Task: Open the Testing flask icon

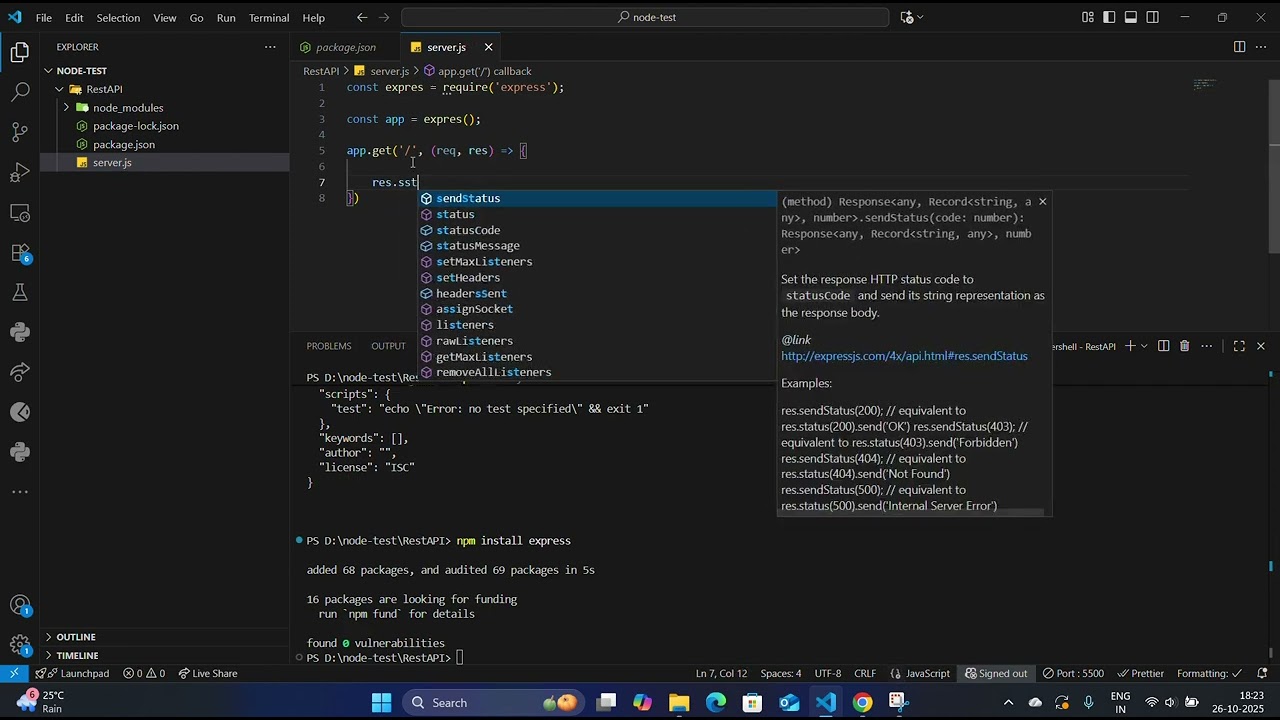Action: coord(20,293)
